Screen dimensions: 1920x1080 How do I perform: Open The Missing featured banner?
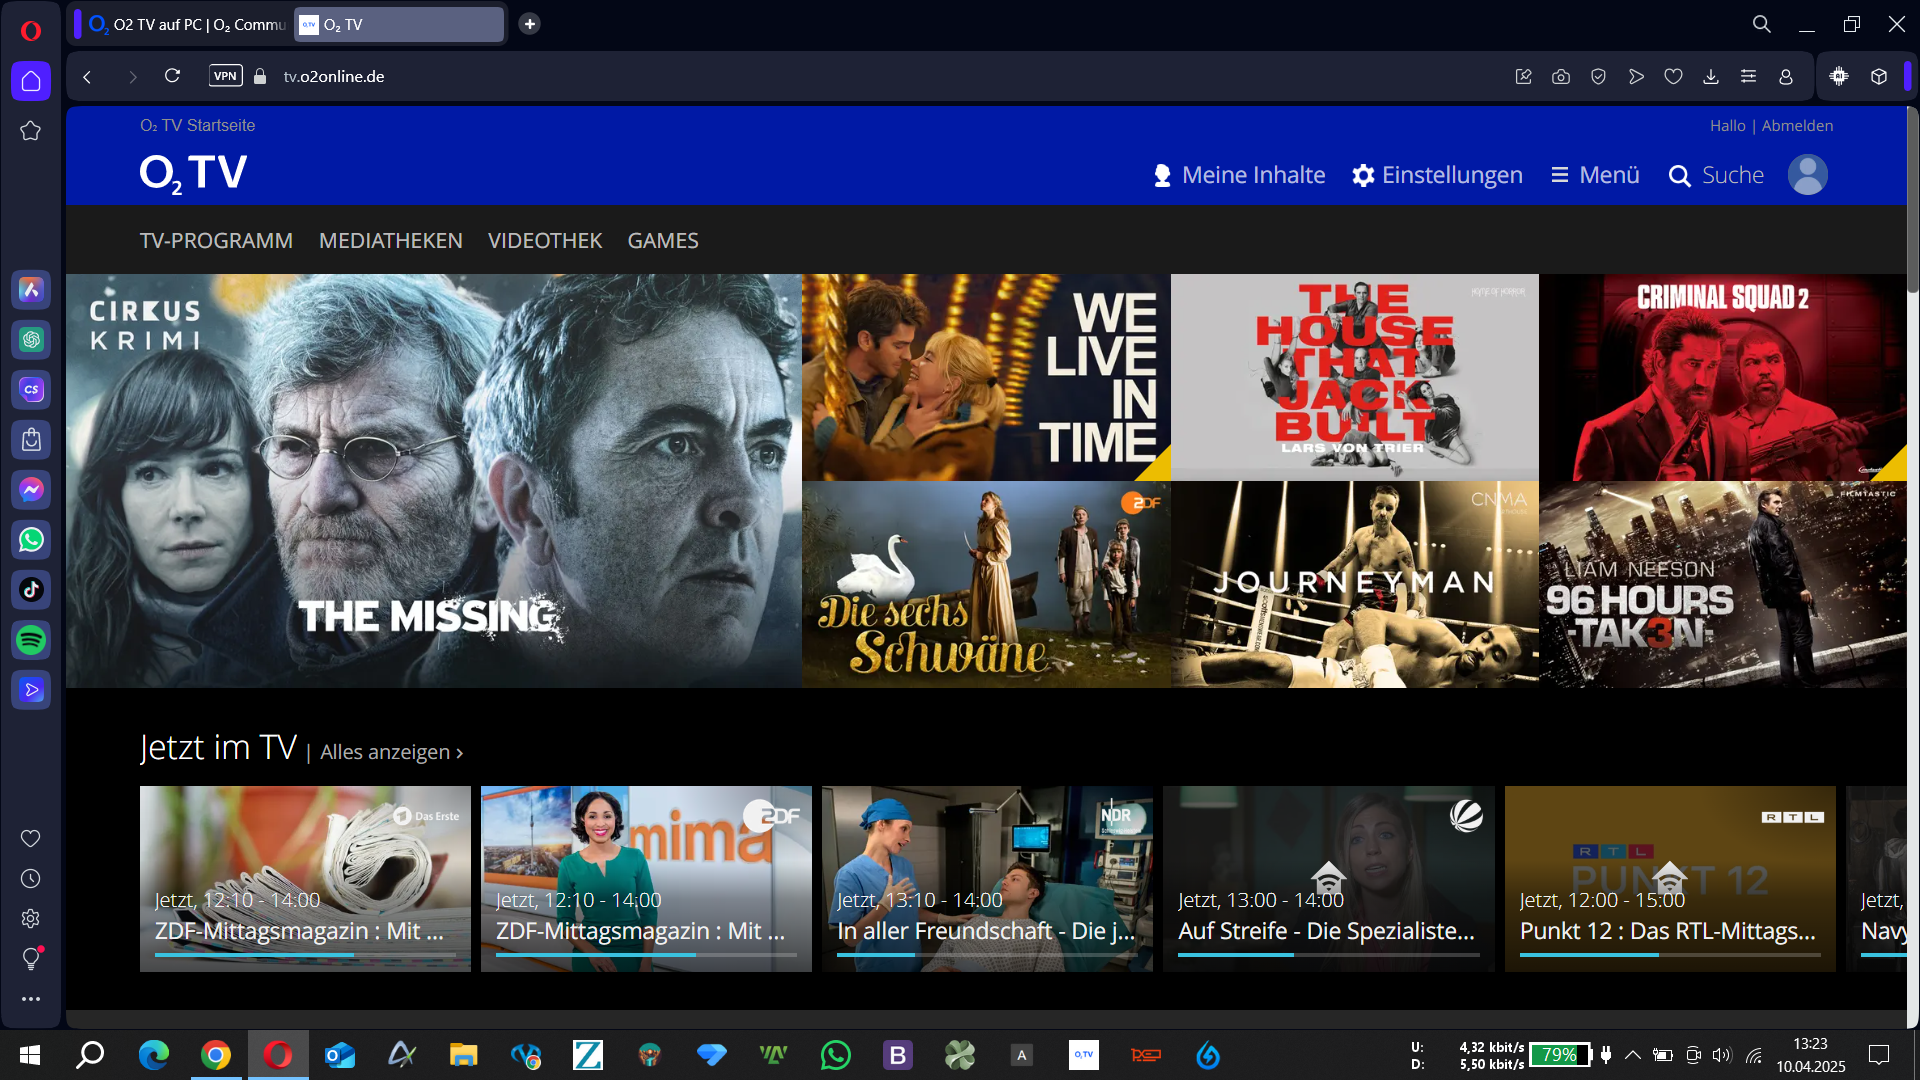coord(434,481)
